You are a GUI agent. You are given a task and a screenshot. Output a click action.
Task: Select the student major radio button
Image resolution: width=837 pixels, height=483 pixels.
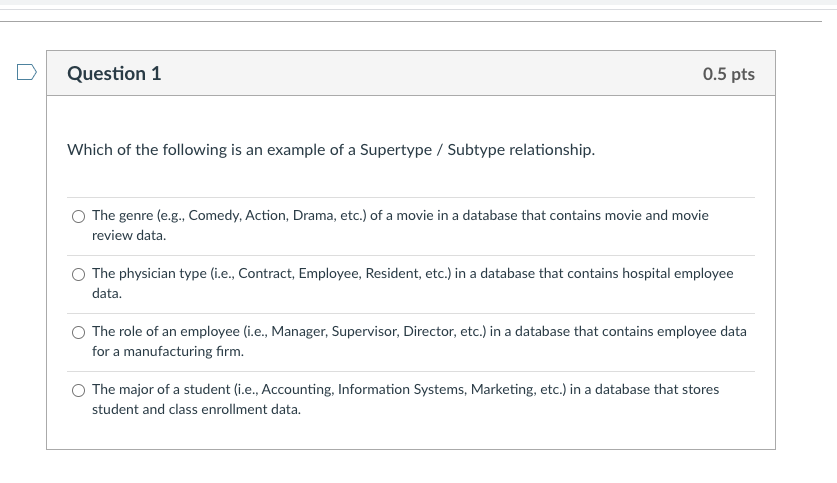tap(79, 390)
